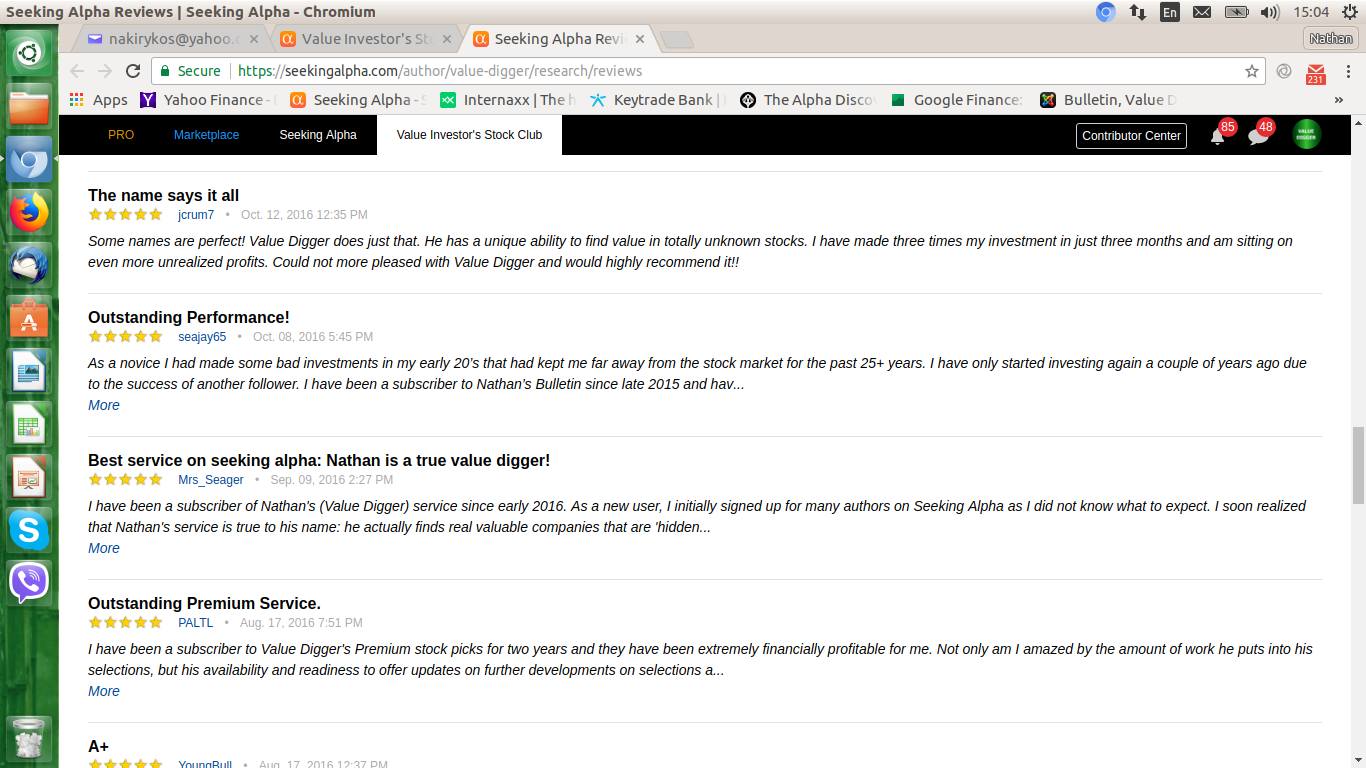Open the Internaxx bookmark

coord(508,100)
